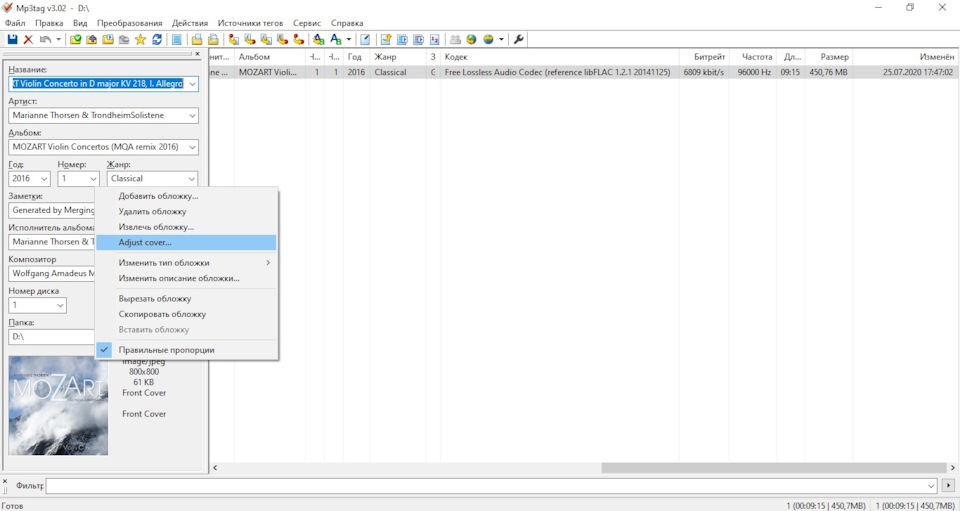The image size is (960, 511).
Task: Expand the Артист field dropdown
Action: click(192, 115)
